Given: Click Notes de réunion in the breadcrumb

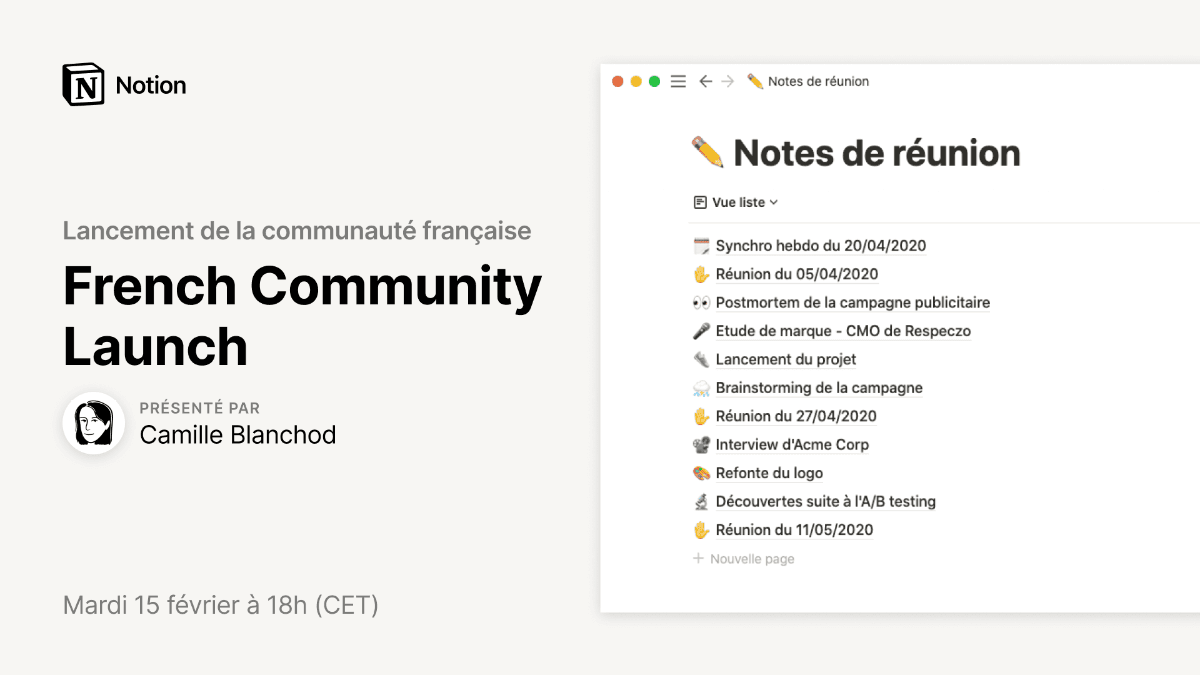Looking at the screenshot, I should (x=819, y=82).
